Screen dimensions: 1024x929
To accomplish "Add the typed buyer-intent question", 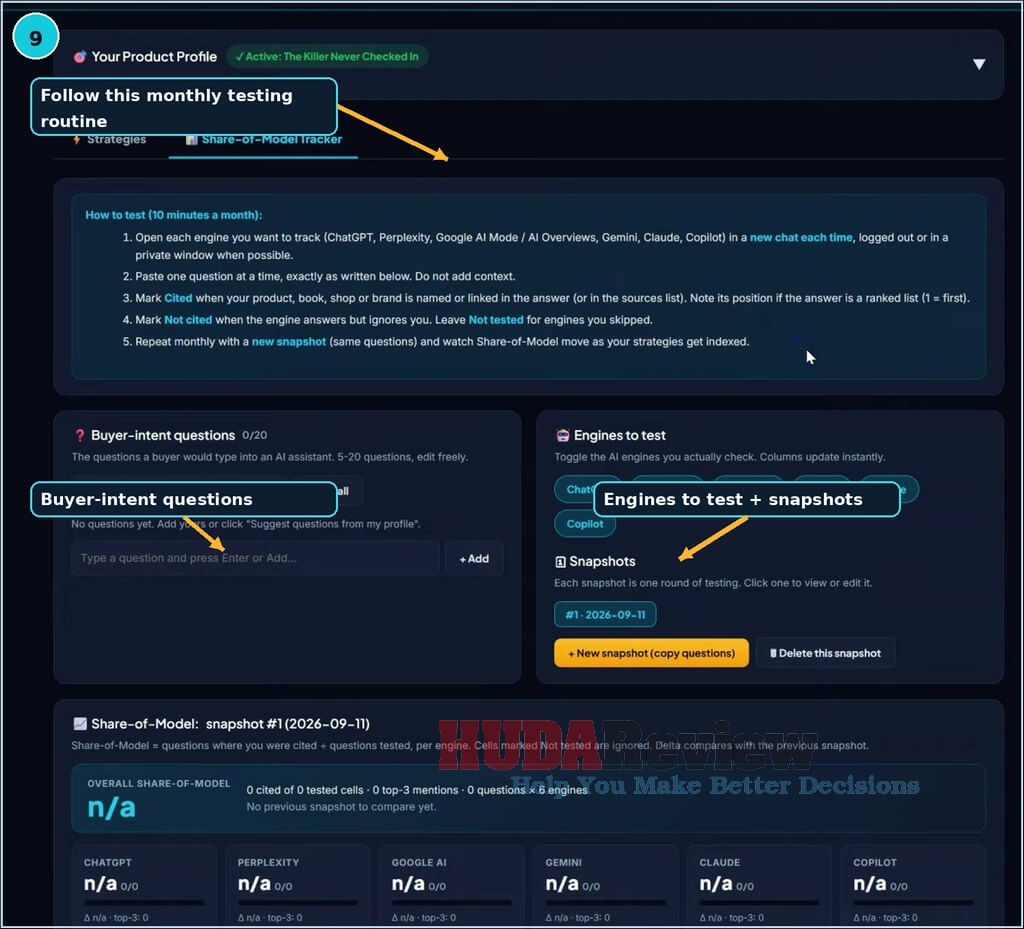I will (x=474, y=559).
